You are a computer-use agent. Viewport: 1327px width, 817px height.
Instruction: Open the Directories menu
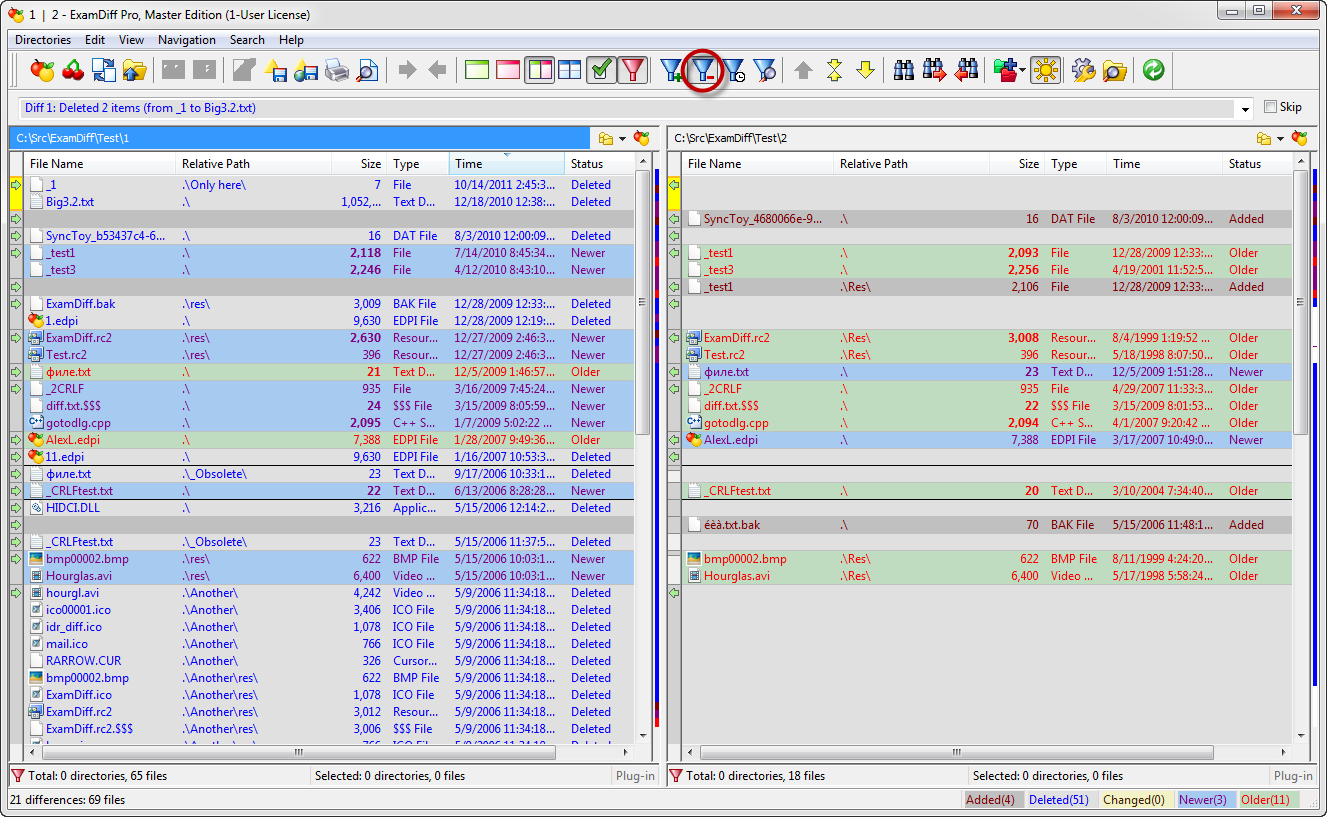coord(43,40)
